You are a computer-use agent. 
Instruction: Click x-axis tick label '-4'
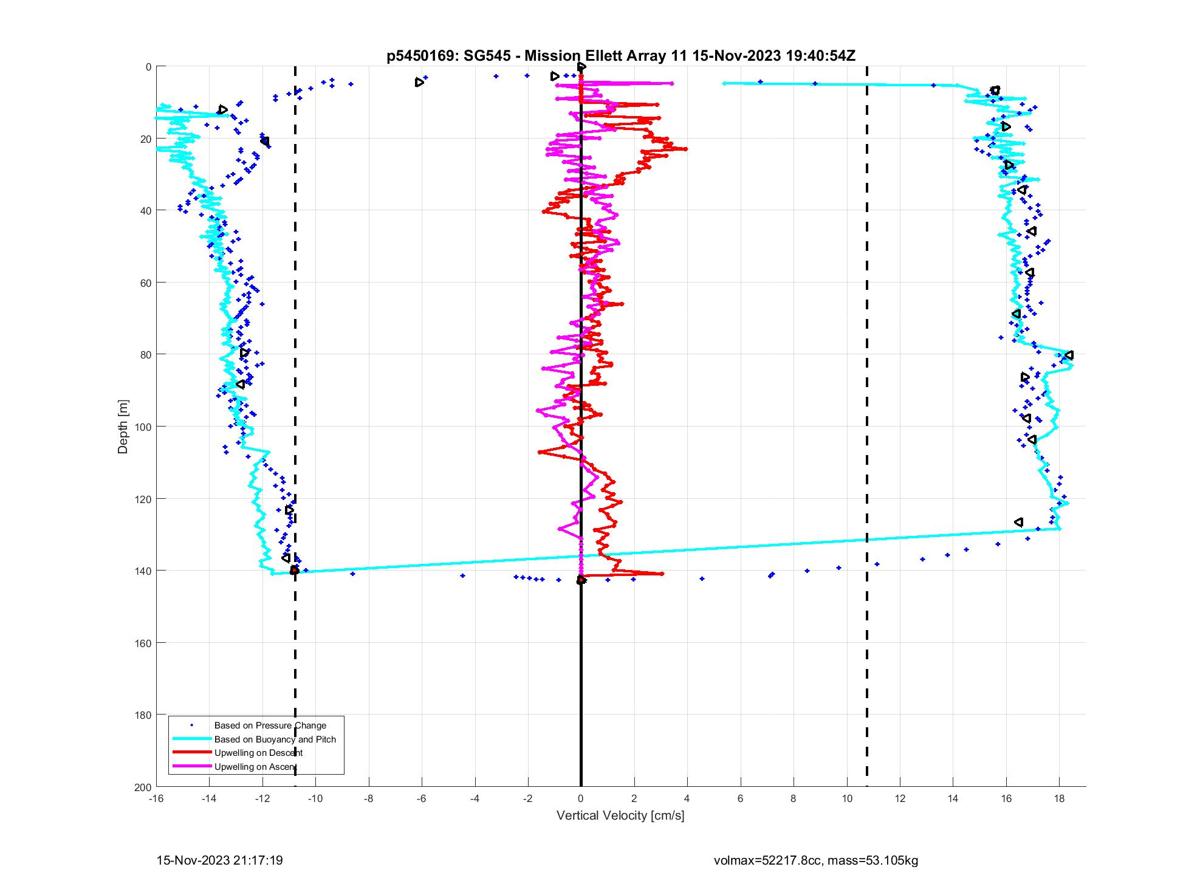point(474,798)
